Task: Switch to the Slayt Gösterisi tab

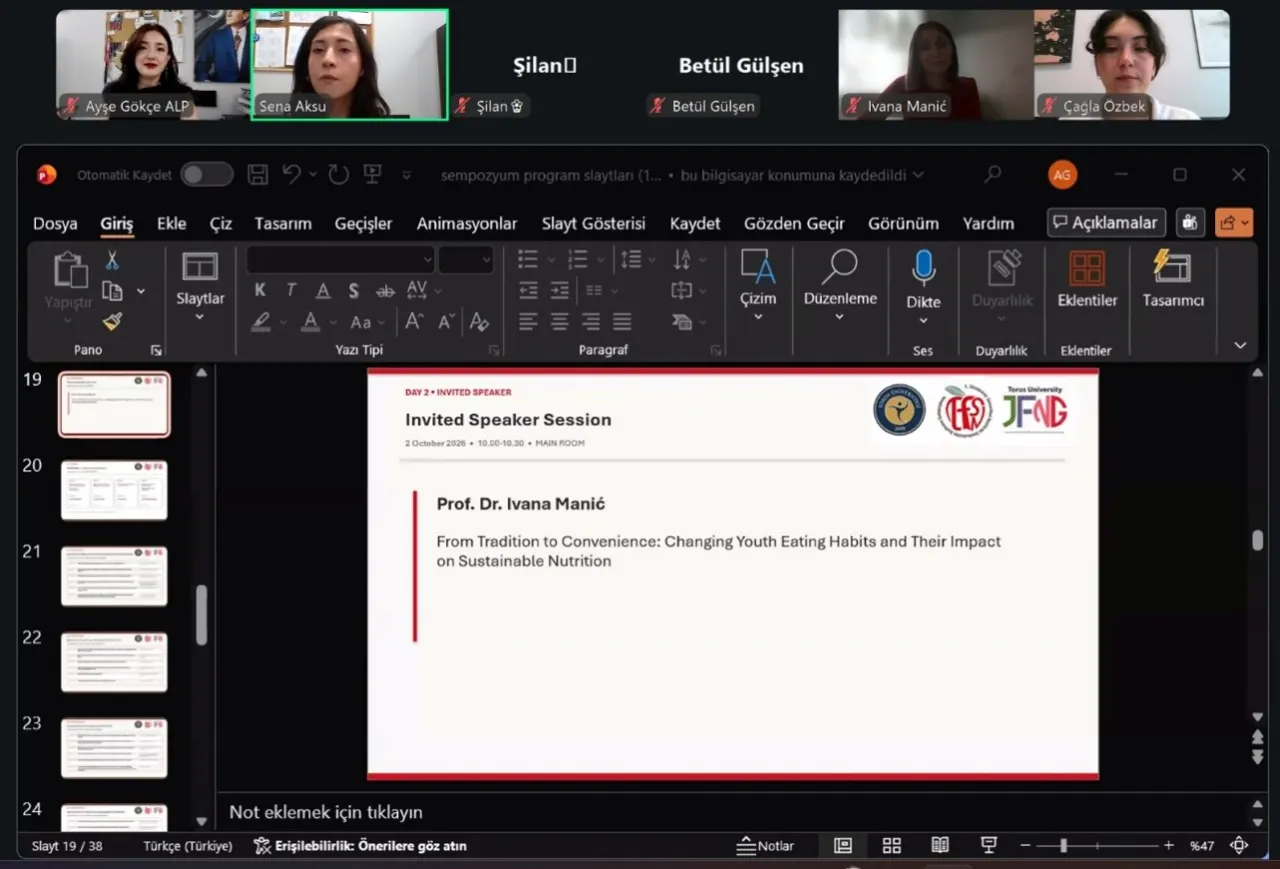Action: click(593, 223)
